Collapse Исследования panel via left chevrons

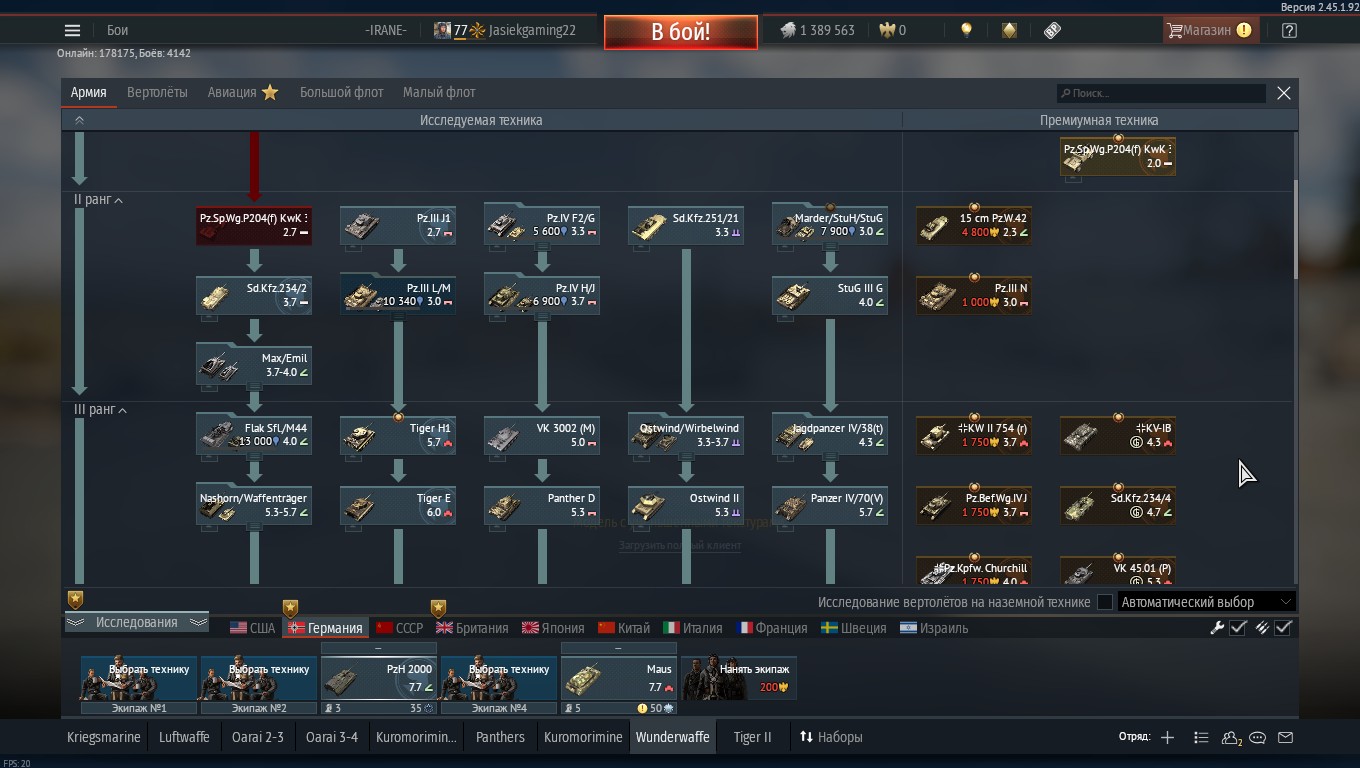(75, 622)
